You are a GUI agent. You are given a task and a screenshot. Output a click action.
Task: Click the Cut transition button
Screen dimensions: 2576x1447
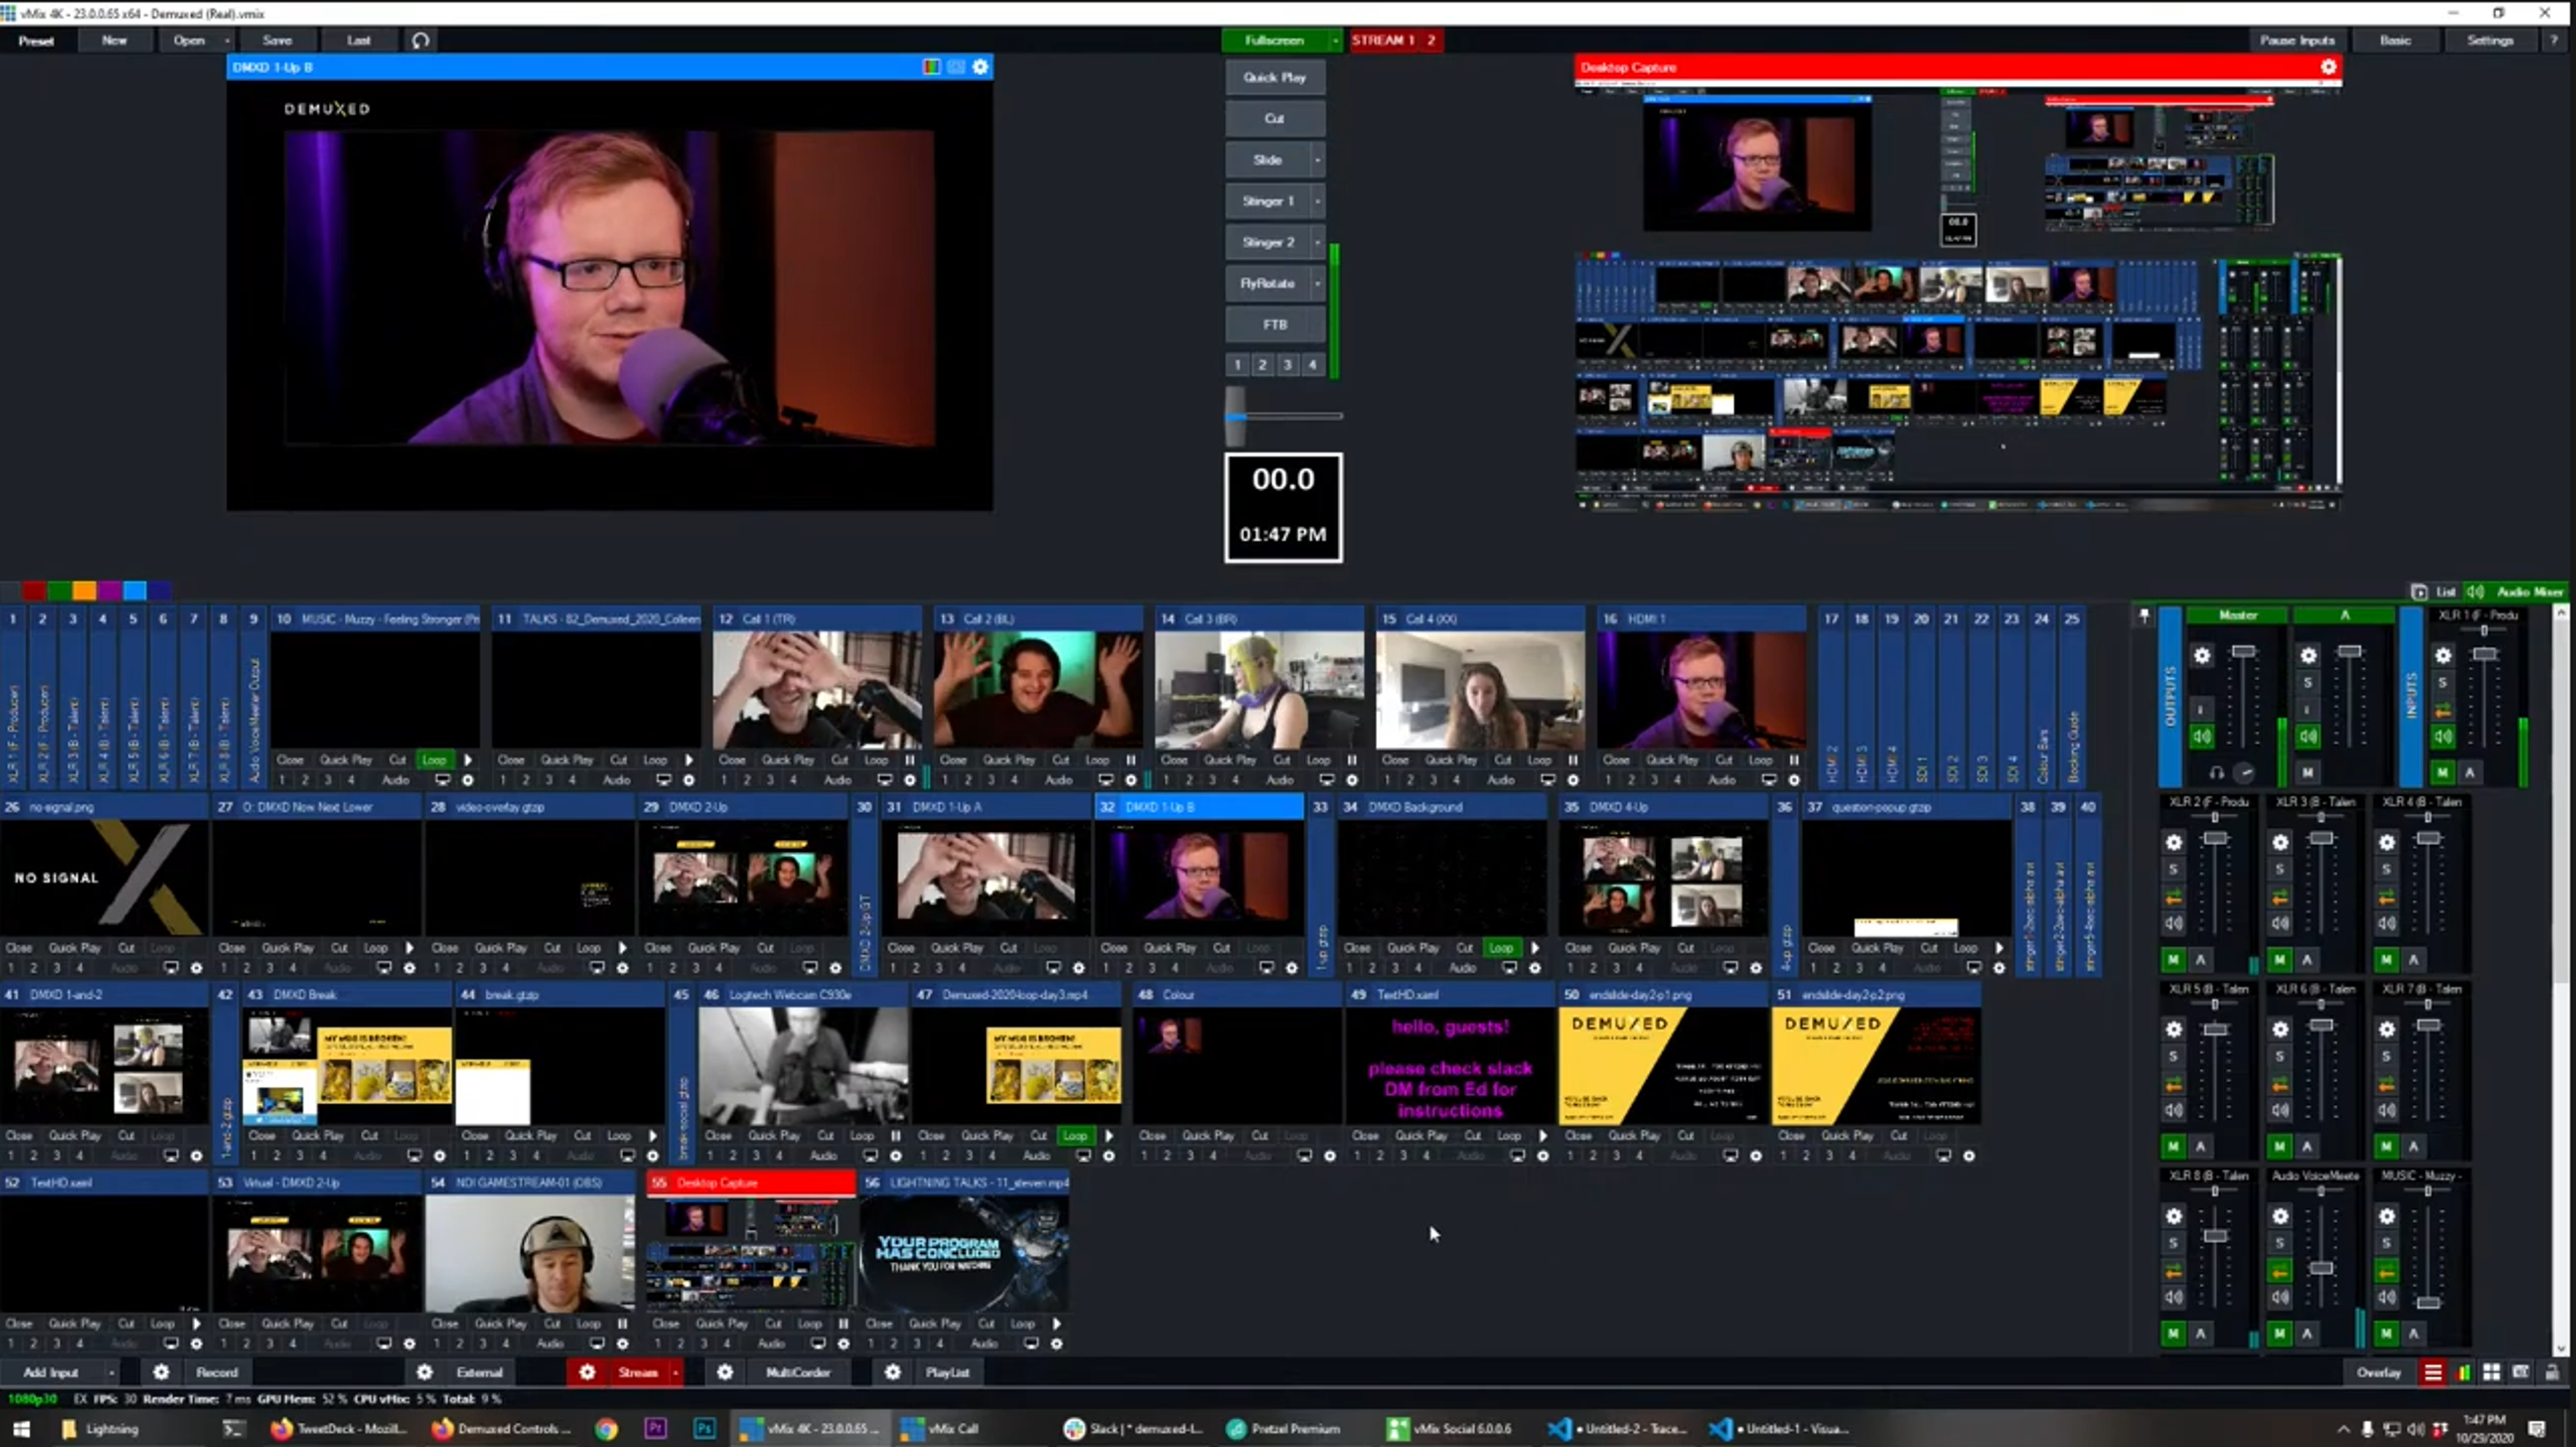1275,119
